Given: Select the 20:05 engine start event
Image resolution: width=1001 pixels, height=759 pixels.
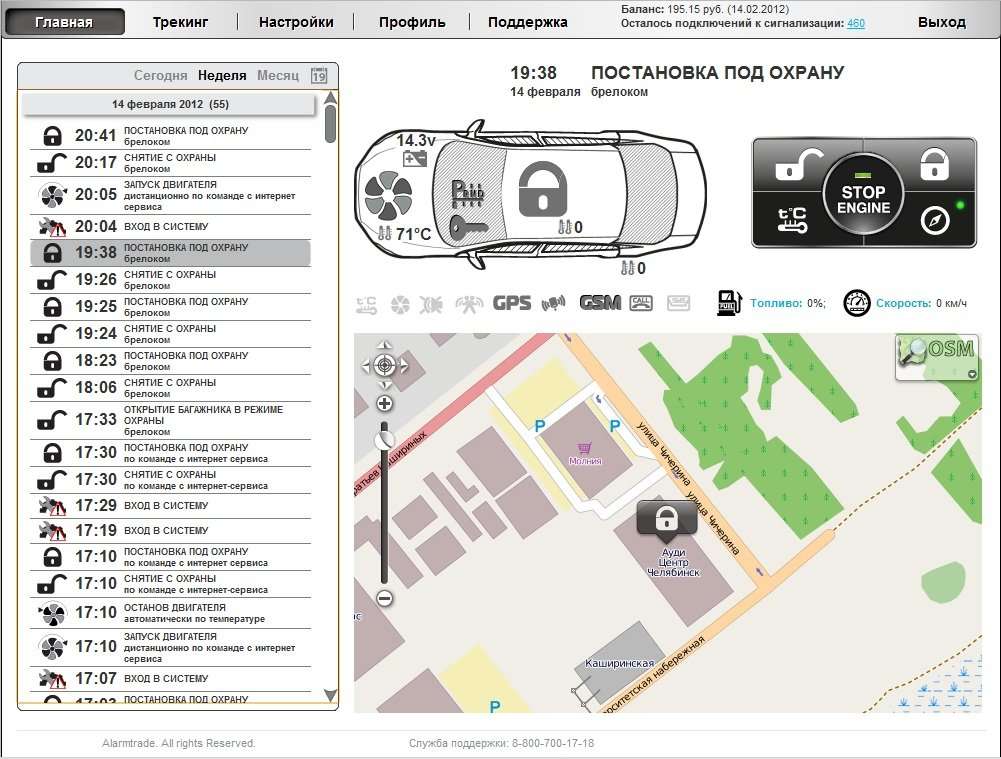Looking at the screenshot, I should (x=170, y=195).
